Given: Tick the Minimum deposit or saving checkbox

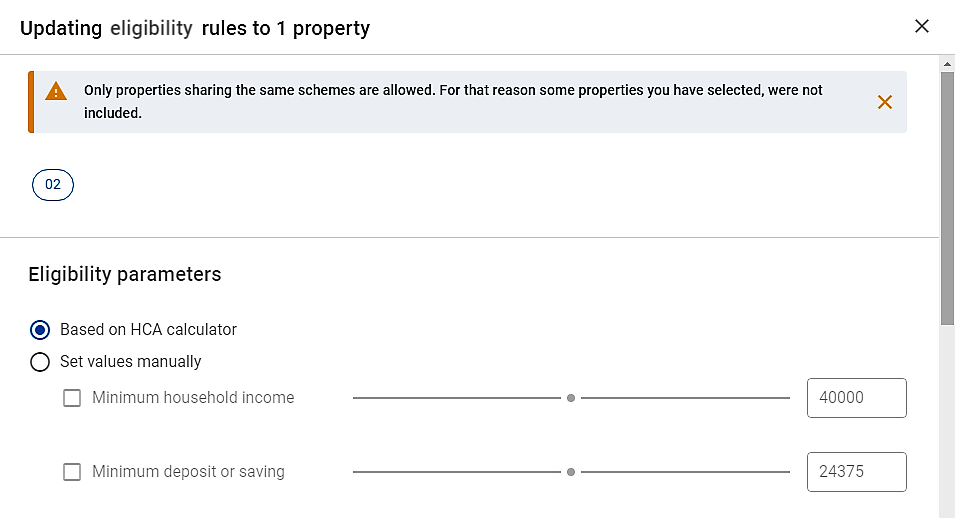Looking at the screenshot, I should pyautogui.click(x=72, y=472).
